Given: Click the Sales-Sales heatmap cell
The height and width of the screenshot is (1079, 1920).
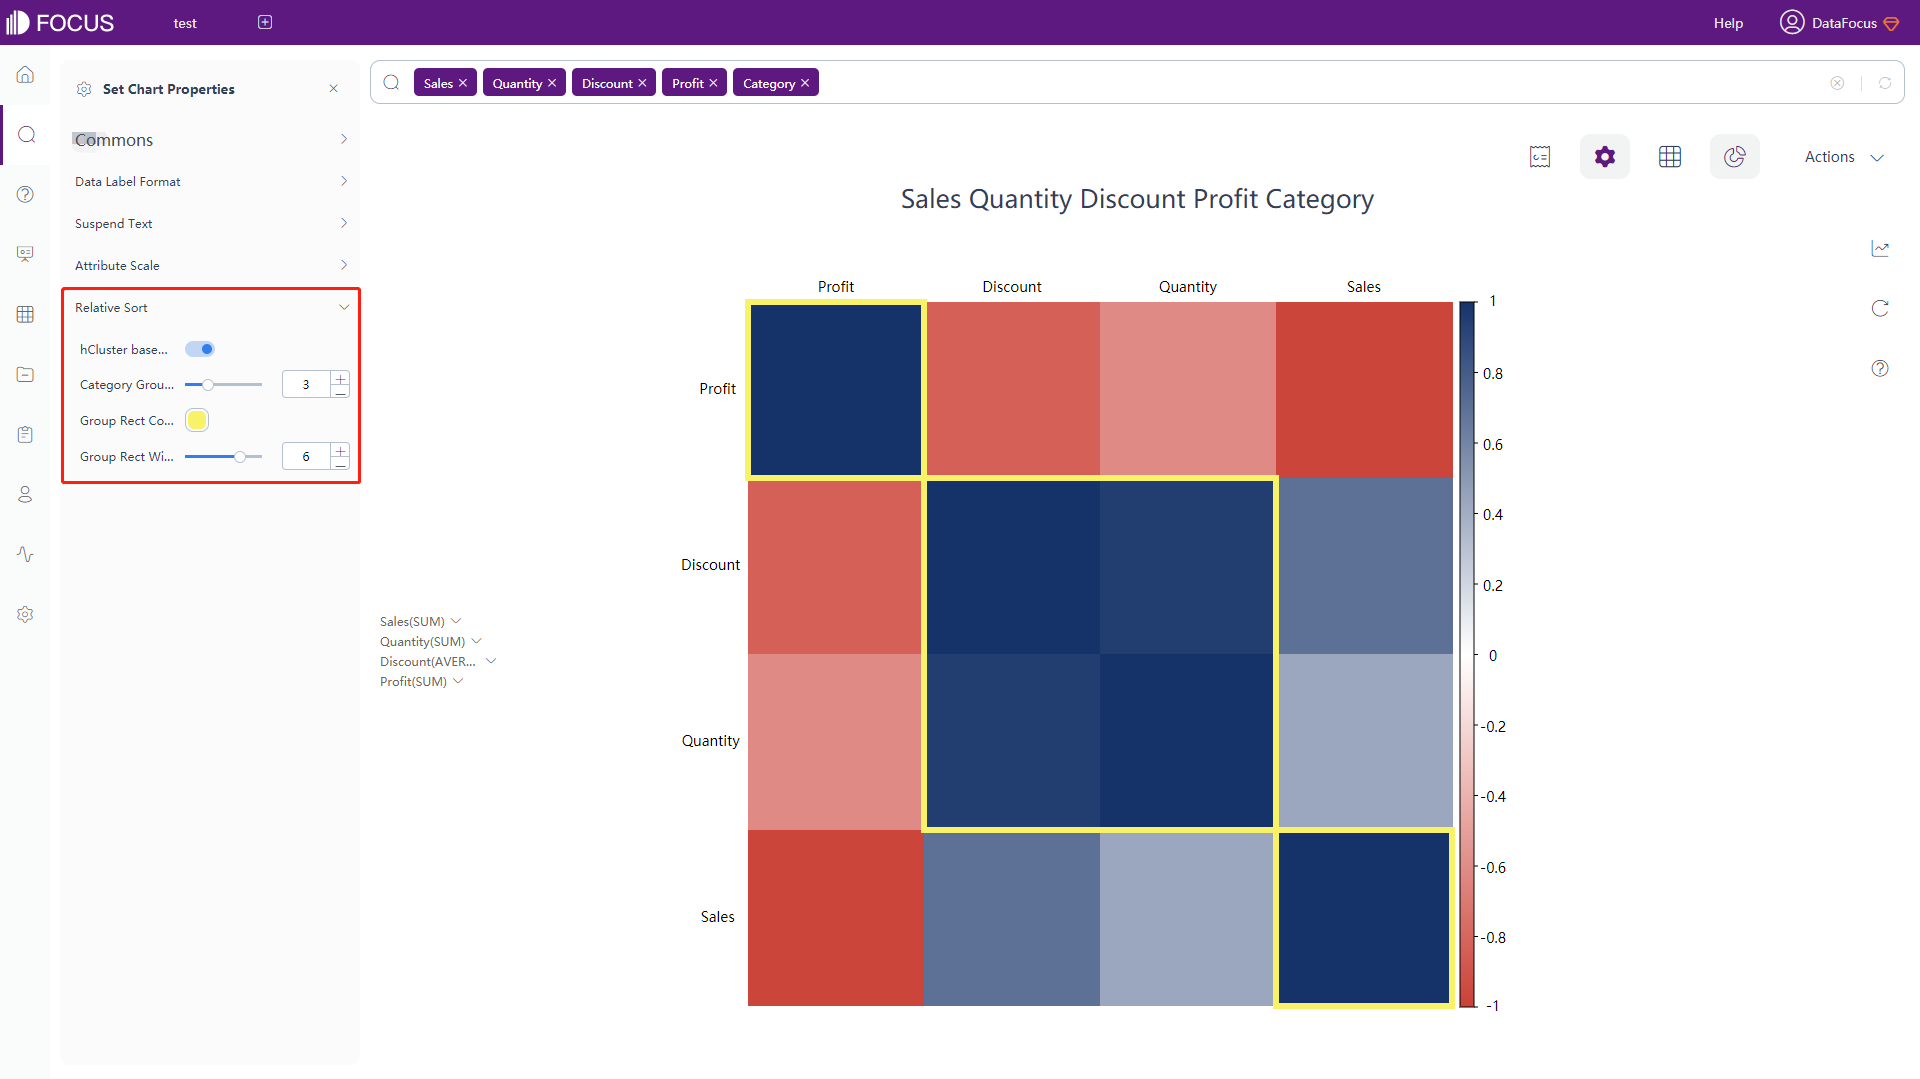Looking at the screenshot, I should click(1364, 918).
